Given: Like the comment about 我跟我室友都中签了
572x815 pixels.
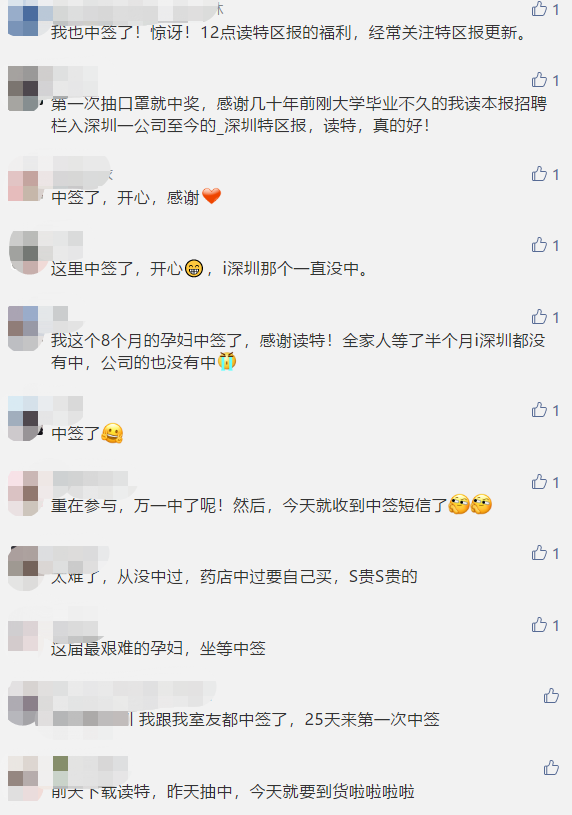Looking at the screenshot, I should (x=551, y=695).
